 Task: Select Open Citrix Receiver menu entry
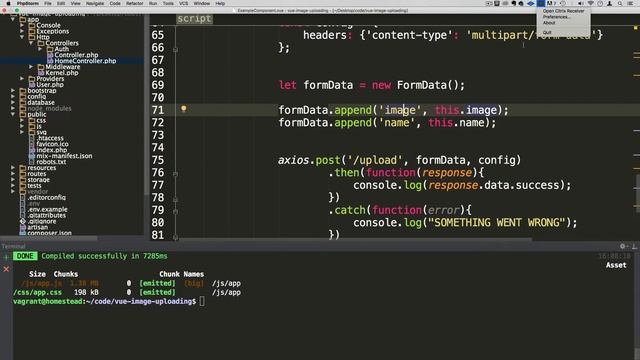pyautogui.click(x=563, y=11)
